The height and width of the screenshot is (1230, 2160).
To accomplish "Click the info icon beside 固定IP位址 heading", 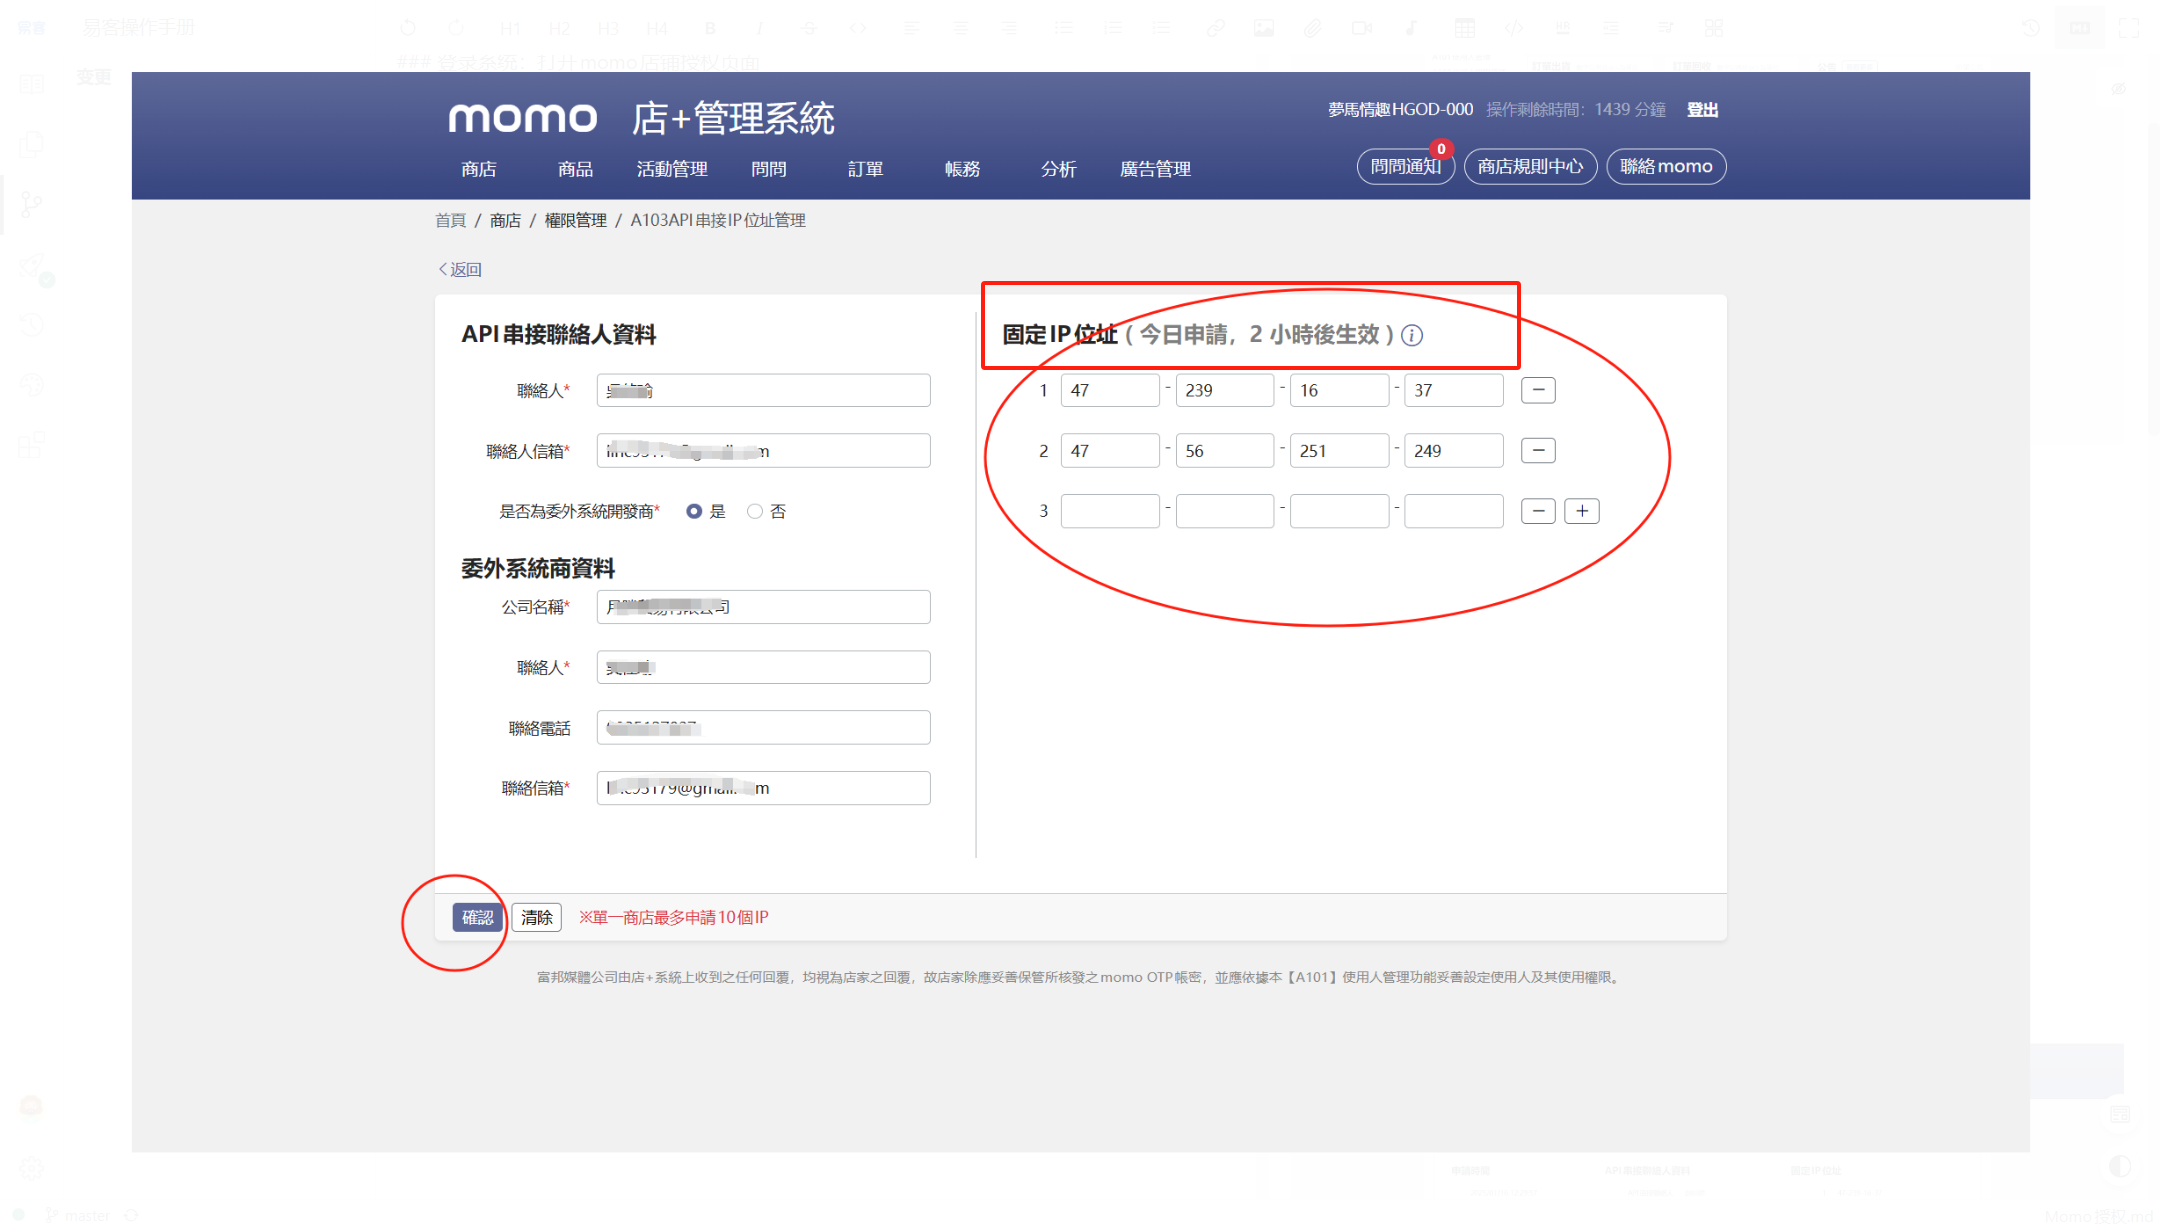I will pyautogui.click(x=1411, y=335).
